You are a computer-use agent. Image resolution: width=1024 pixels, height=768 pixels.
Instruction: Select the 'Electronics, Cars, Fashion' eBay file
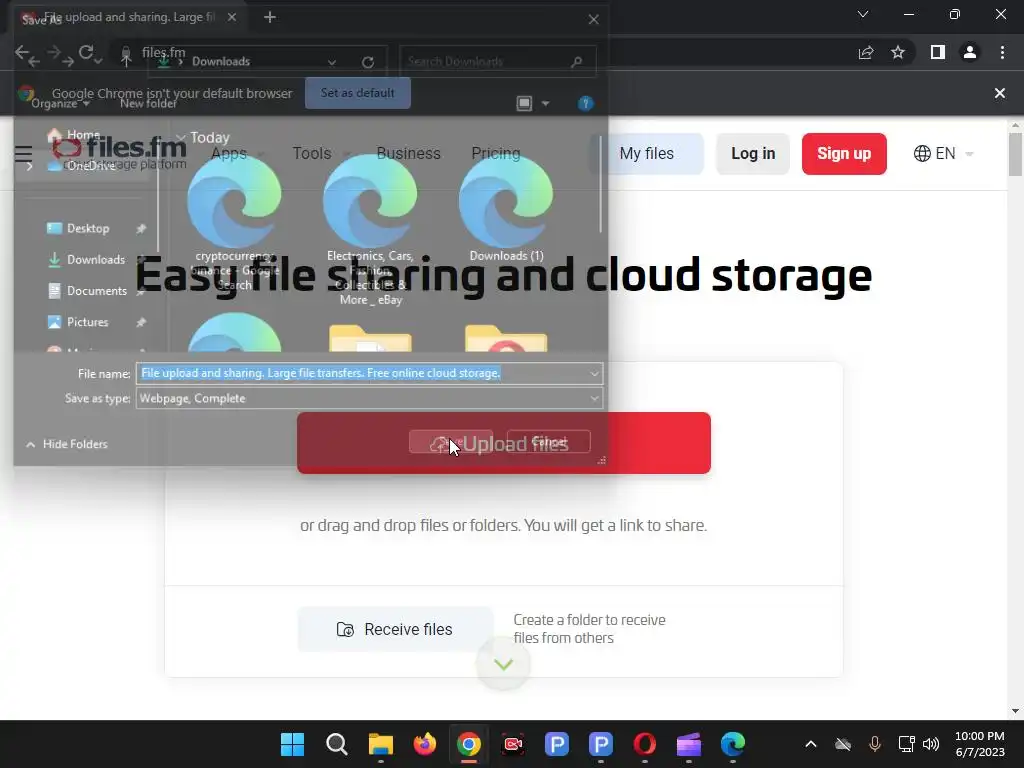370,230
